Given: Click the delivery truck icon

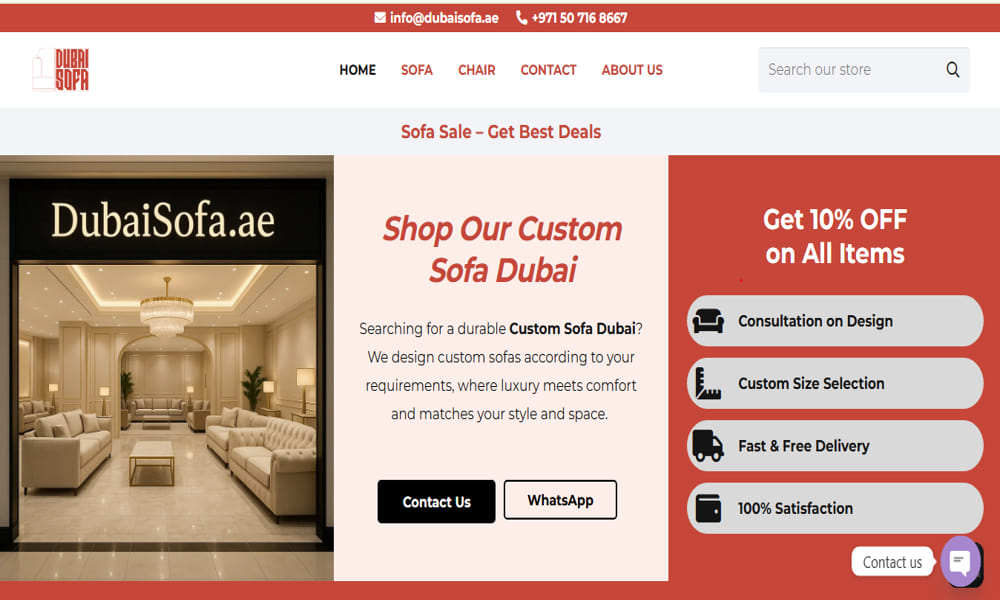Looking at the screenshot, I should 708,446.
